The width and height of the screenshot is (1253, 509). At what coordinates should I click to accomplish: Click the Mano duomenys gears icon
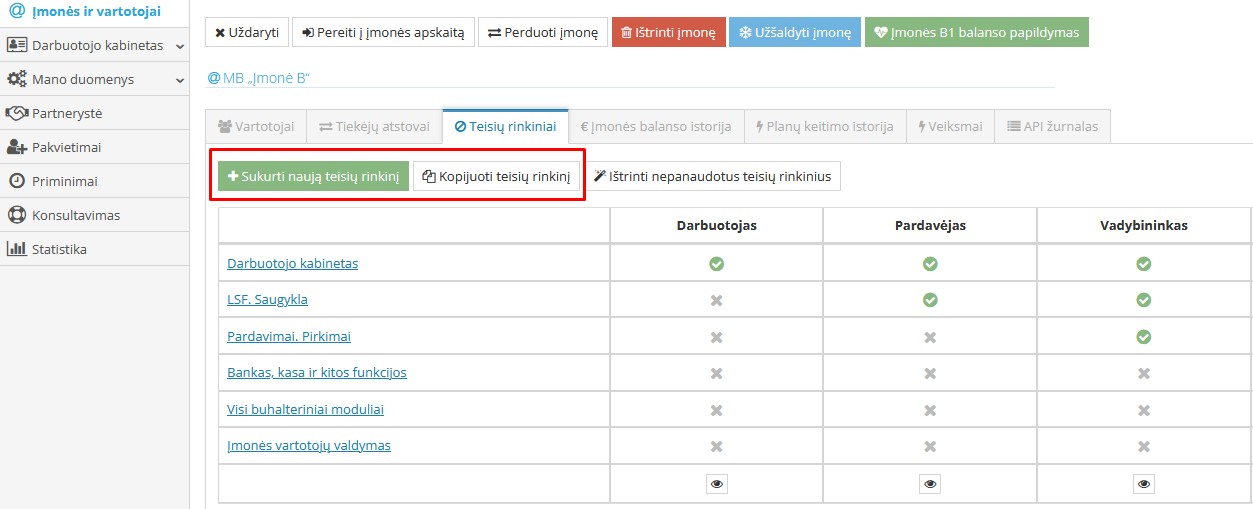(x=16, y=79)
